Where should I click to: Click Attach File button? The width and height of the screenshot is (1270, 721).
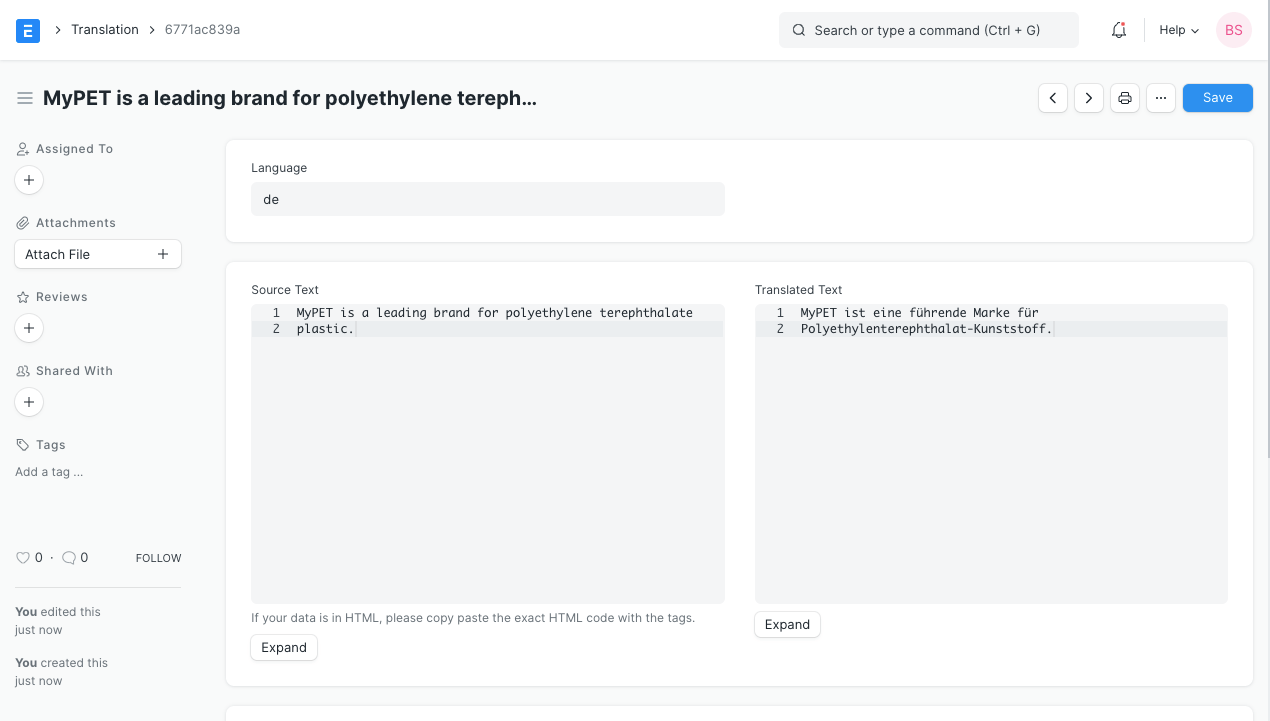point(97,254)
